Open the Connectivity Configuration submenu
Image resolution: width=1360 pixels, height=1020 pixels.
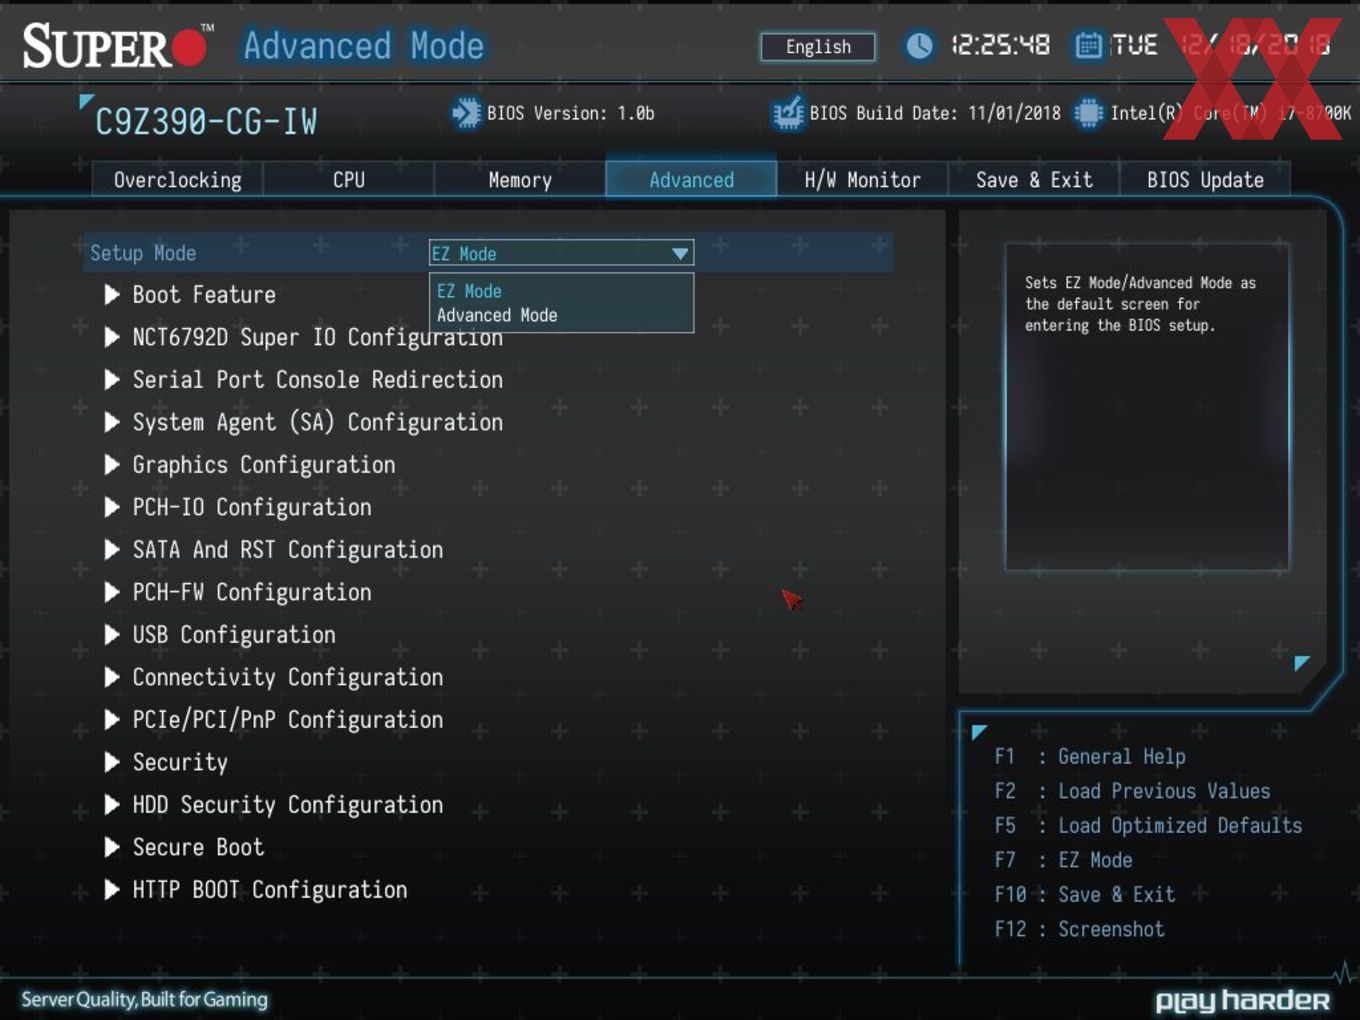(288, 677)
